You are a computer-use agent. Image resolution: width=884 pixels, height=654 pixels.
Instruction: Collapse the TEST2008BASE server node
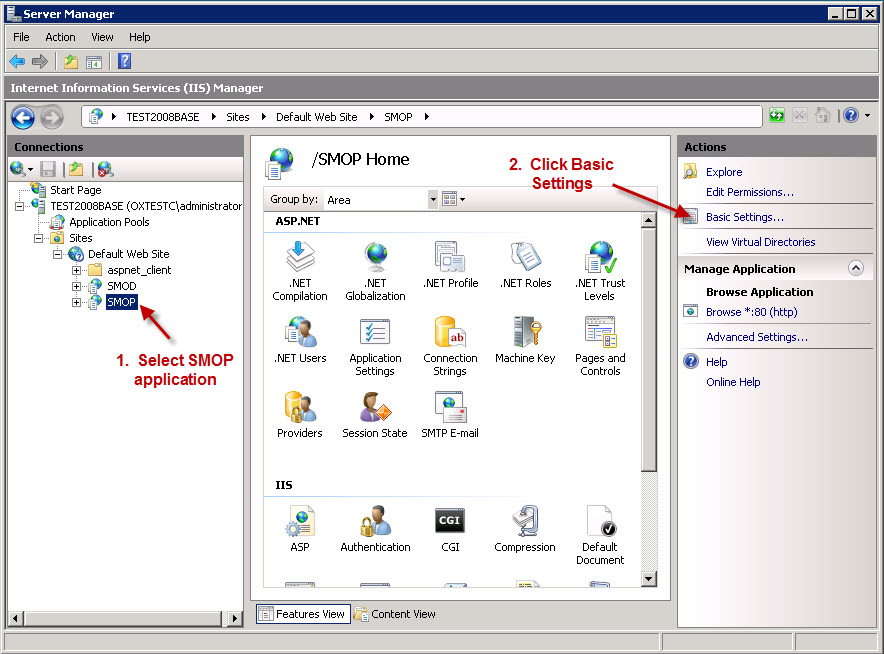click(x=19, y=206)
